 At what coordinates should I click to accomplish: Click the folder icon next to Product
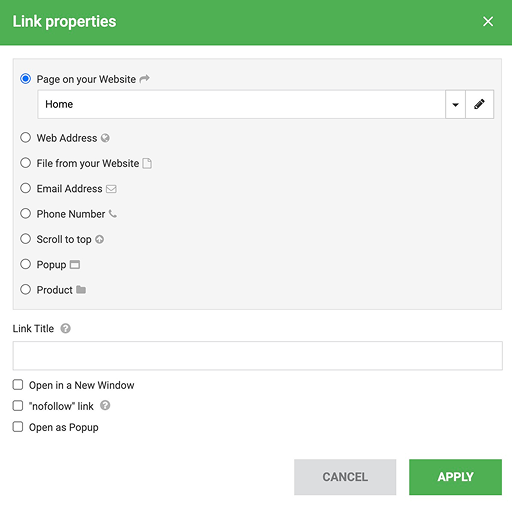81,290
